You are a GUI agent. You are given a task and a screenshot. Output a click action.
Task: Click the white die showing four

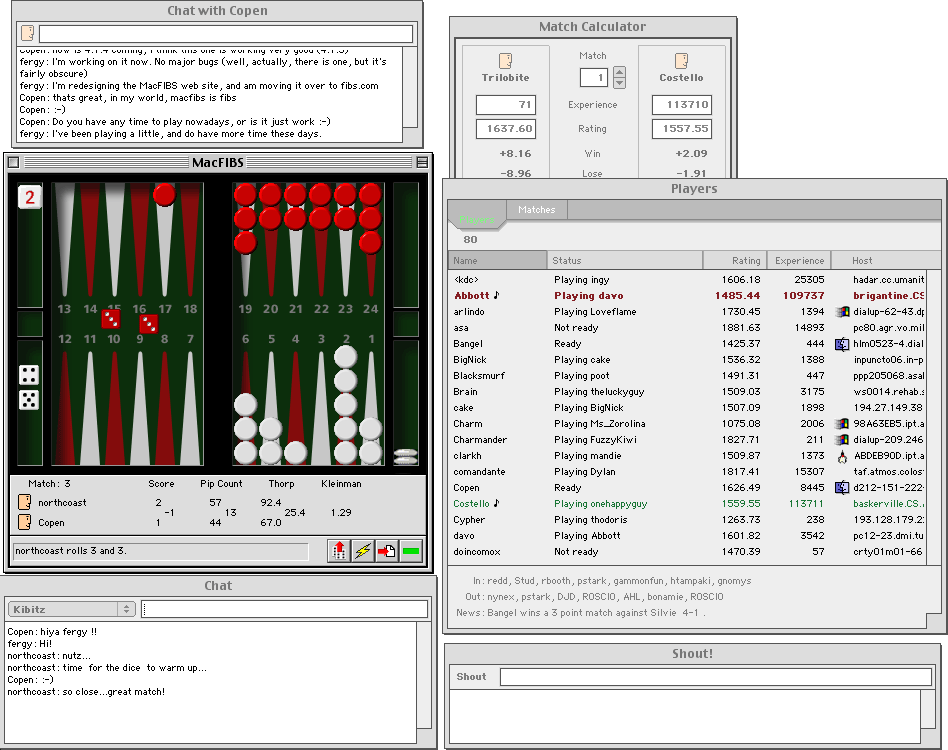28,375
